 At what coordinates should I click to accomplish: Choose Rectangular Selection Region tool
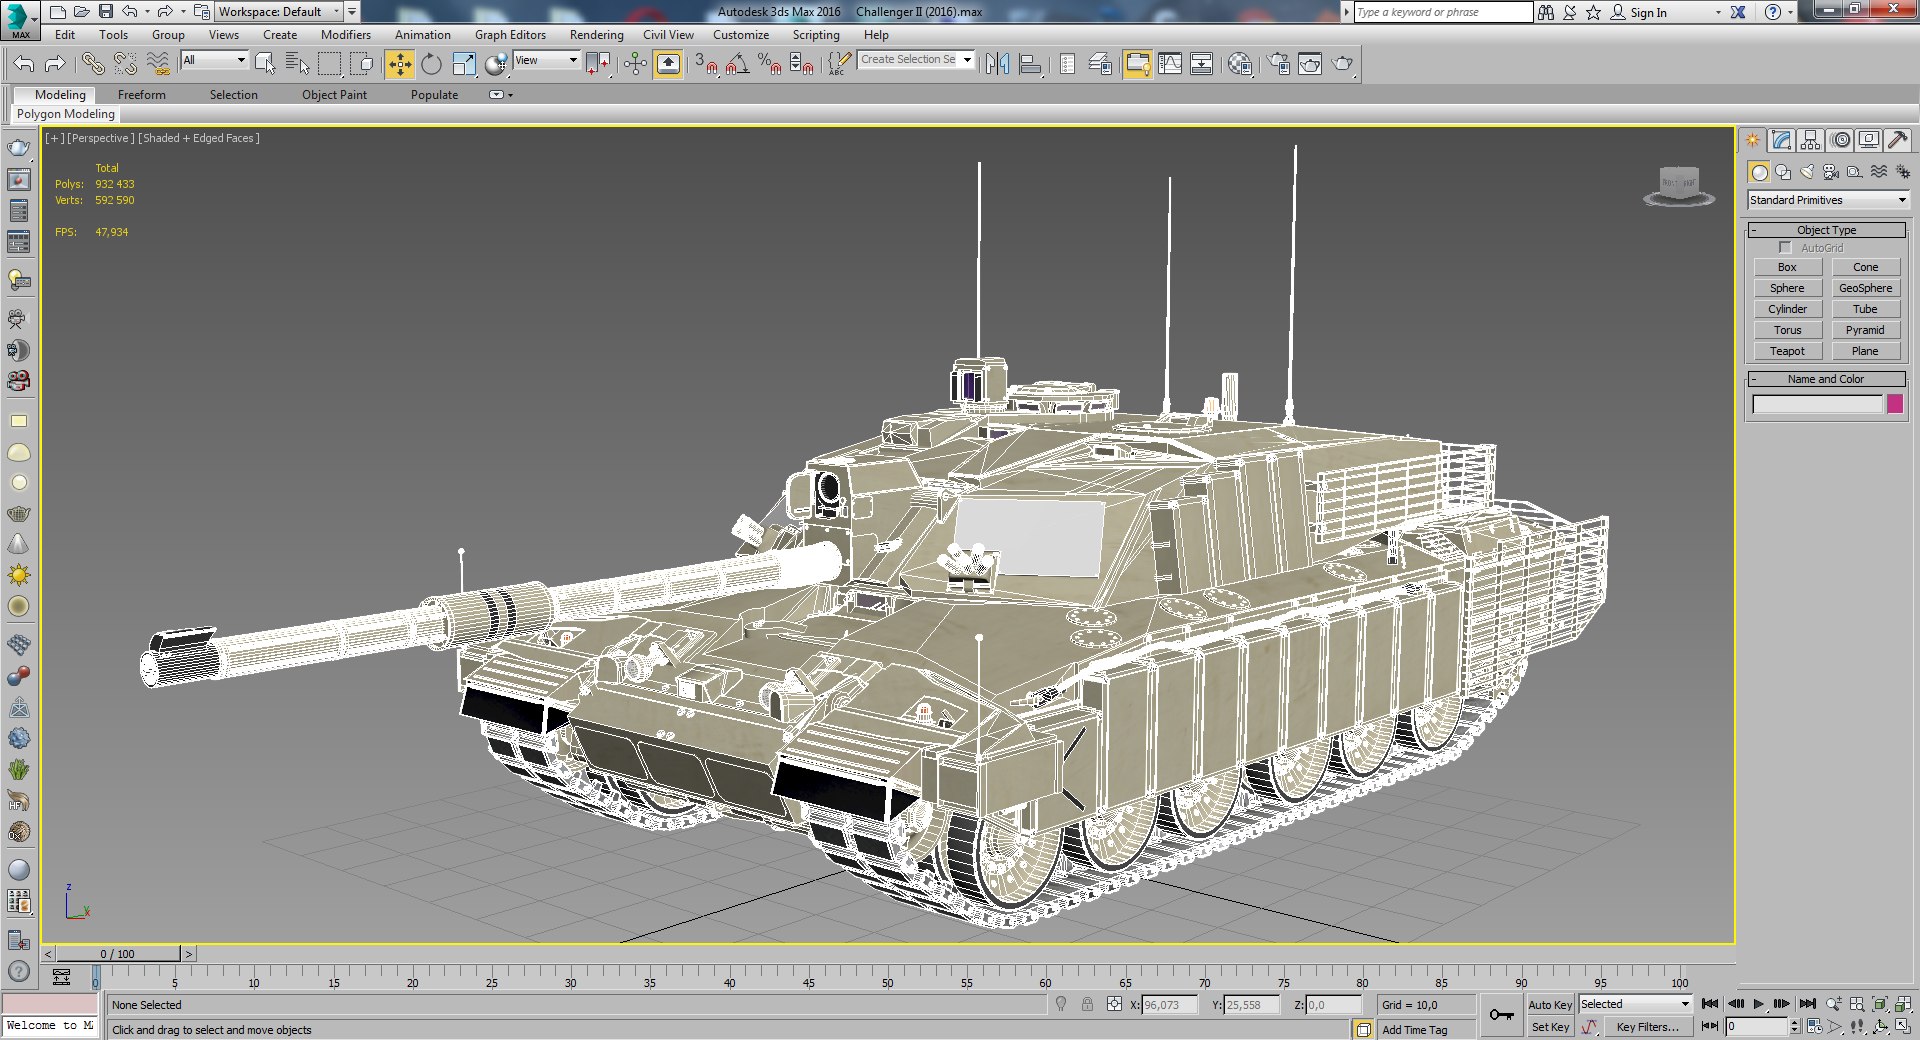tap(329, 64)
